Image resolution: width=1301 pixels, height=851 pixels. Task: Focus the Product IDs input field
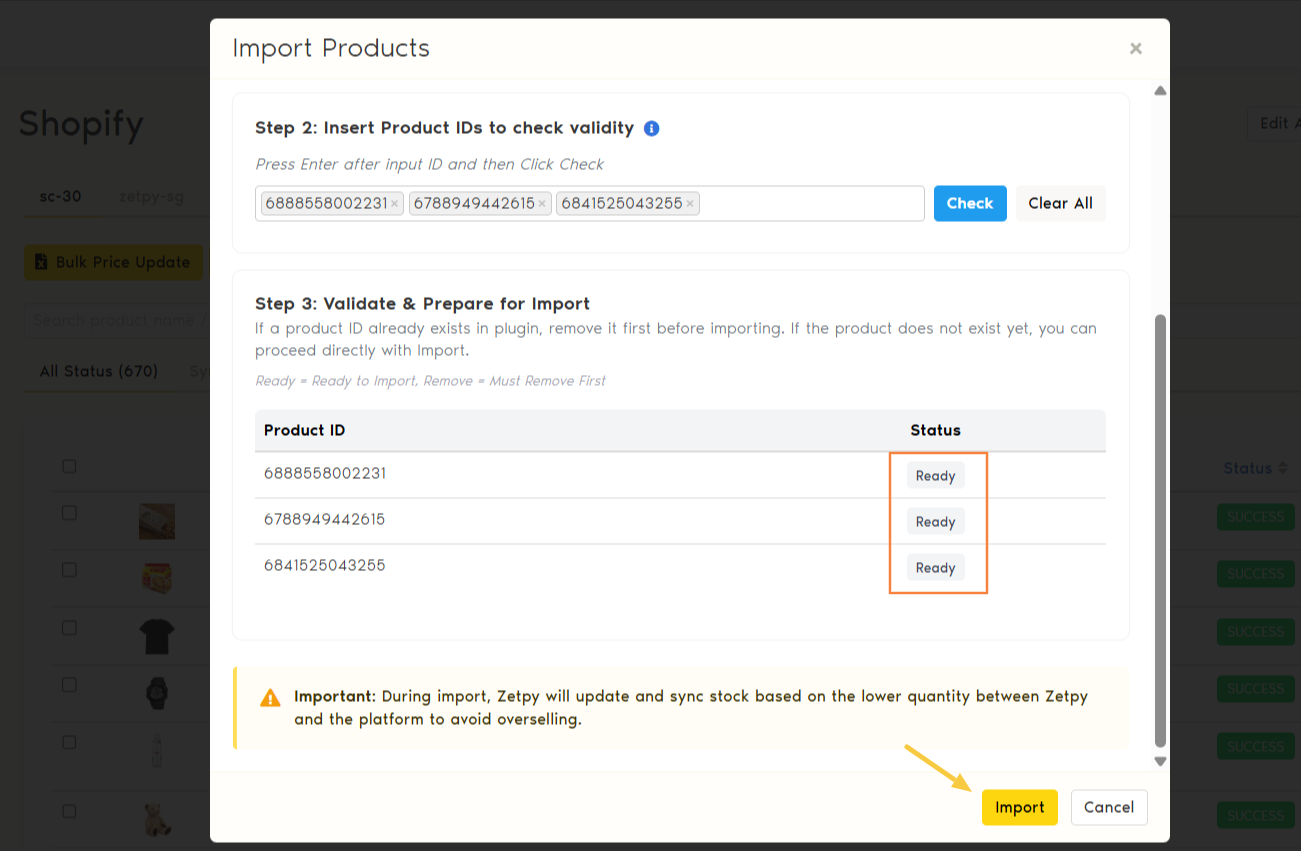point(810,204)
